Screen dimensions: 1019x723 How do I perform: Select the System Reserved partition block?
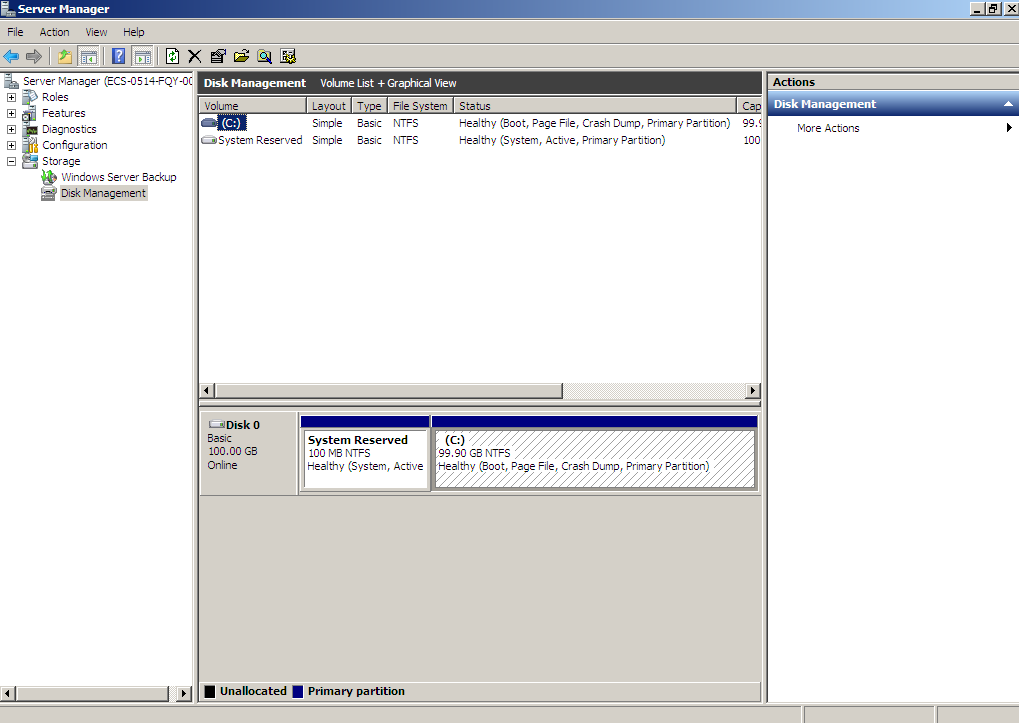[x=365, y=460]
